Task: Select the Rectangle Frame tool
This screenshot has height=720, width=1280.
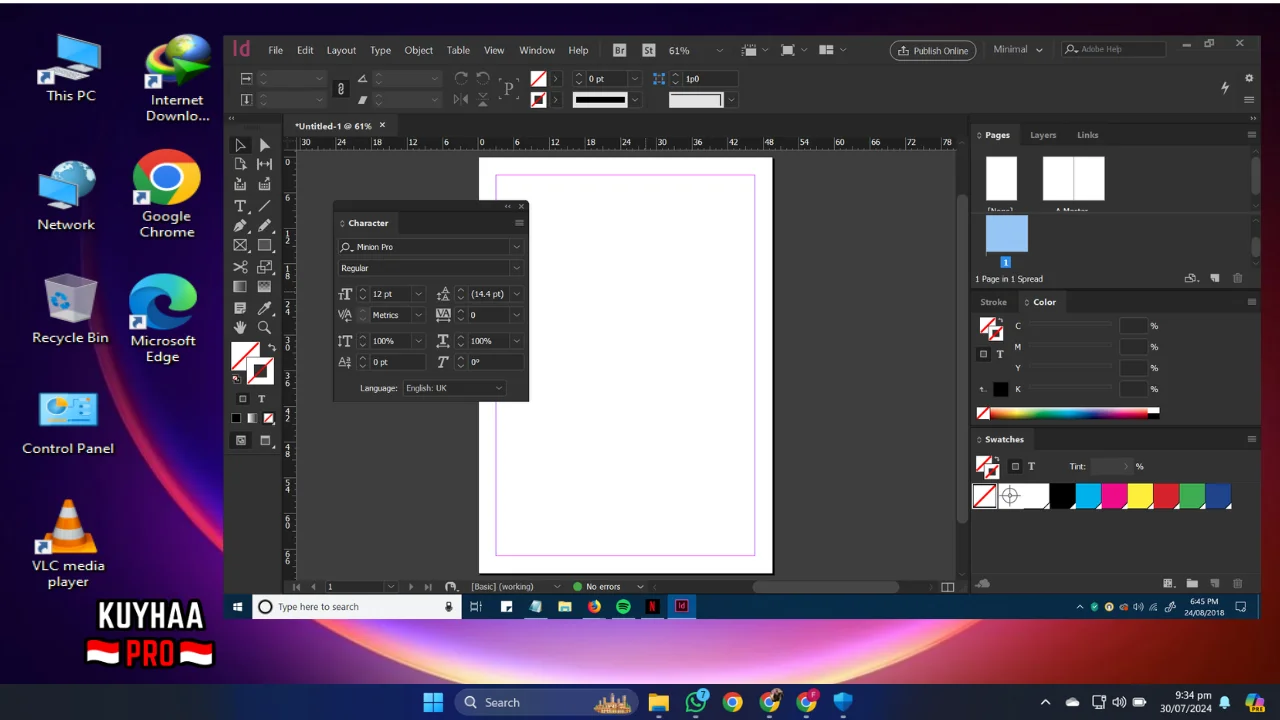Action: point(240,245)
